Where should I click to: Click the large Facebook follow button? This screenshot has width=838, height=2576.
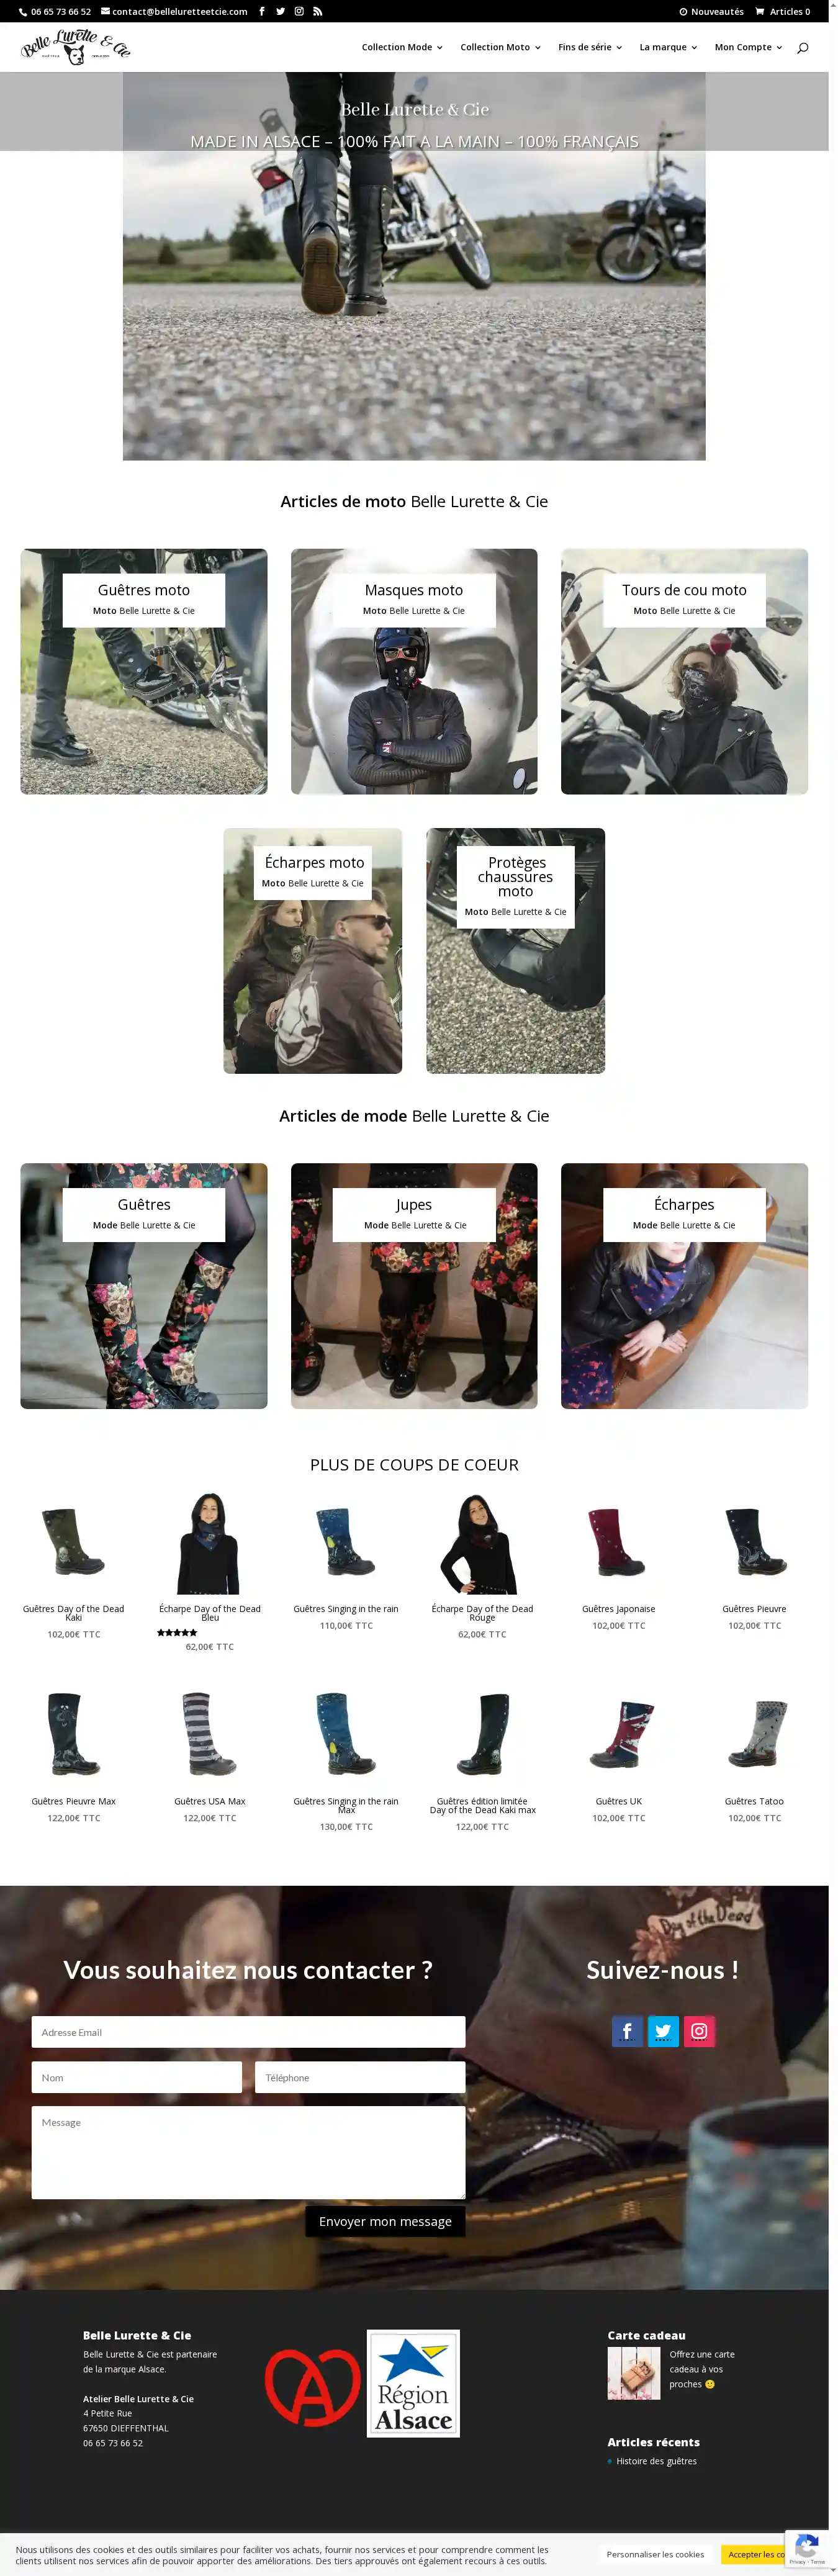(x=627, y=2030)
